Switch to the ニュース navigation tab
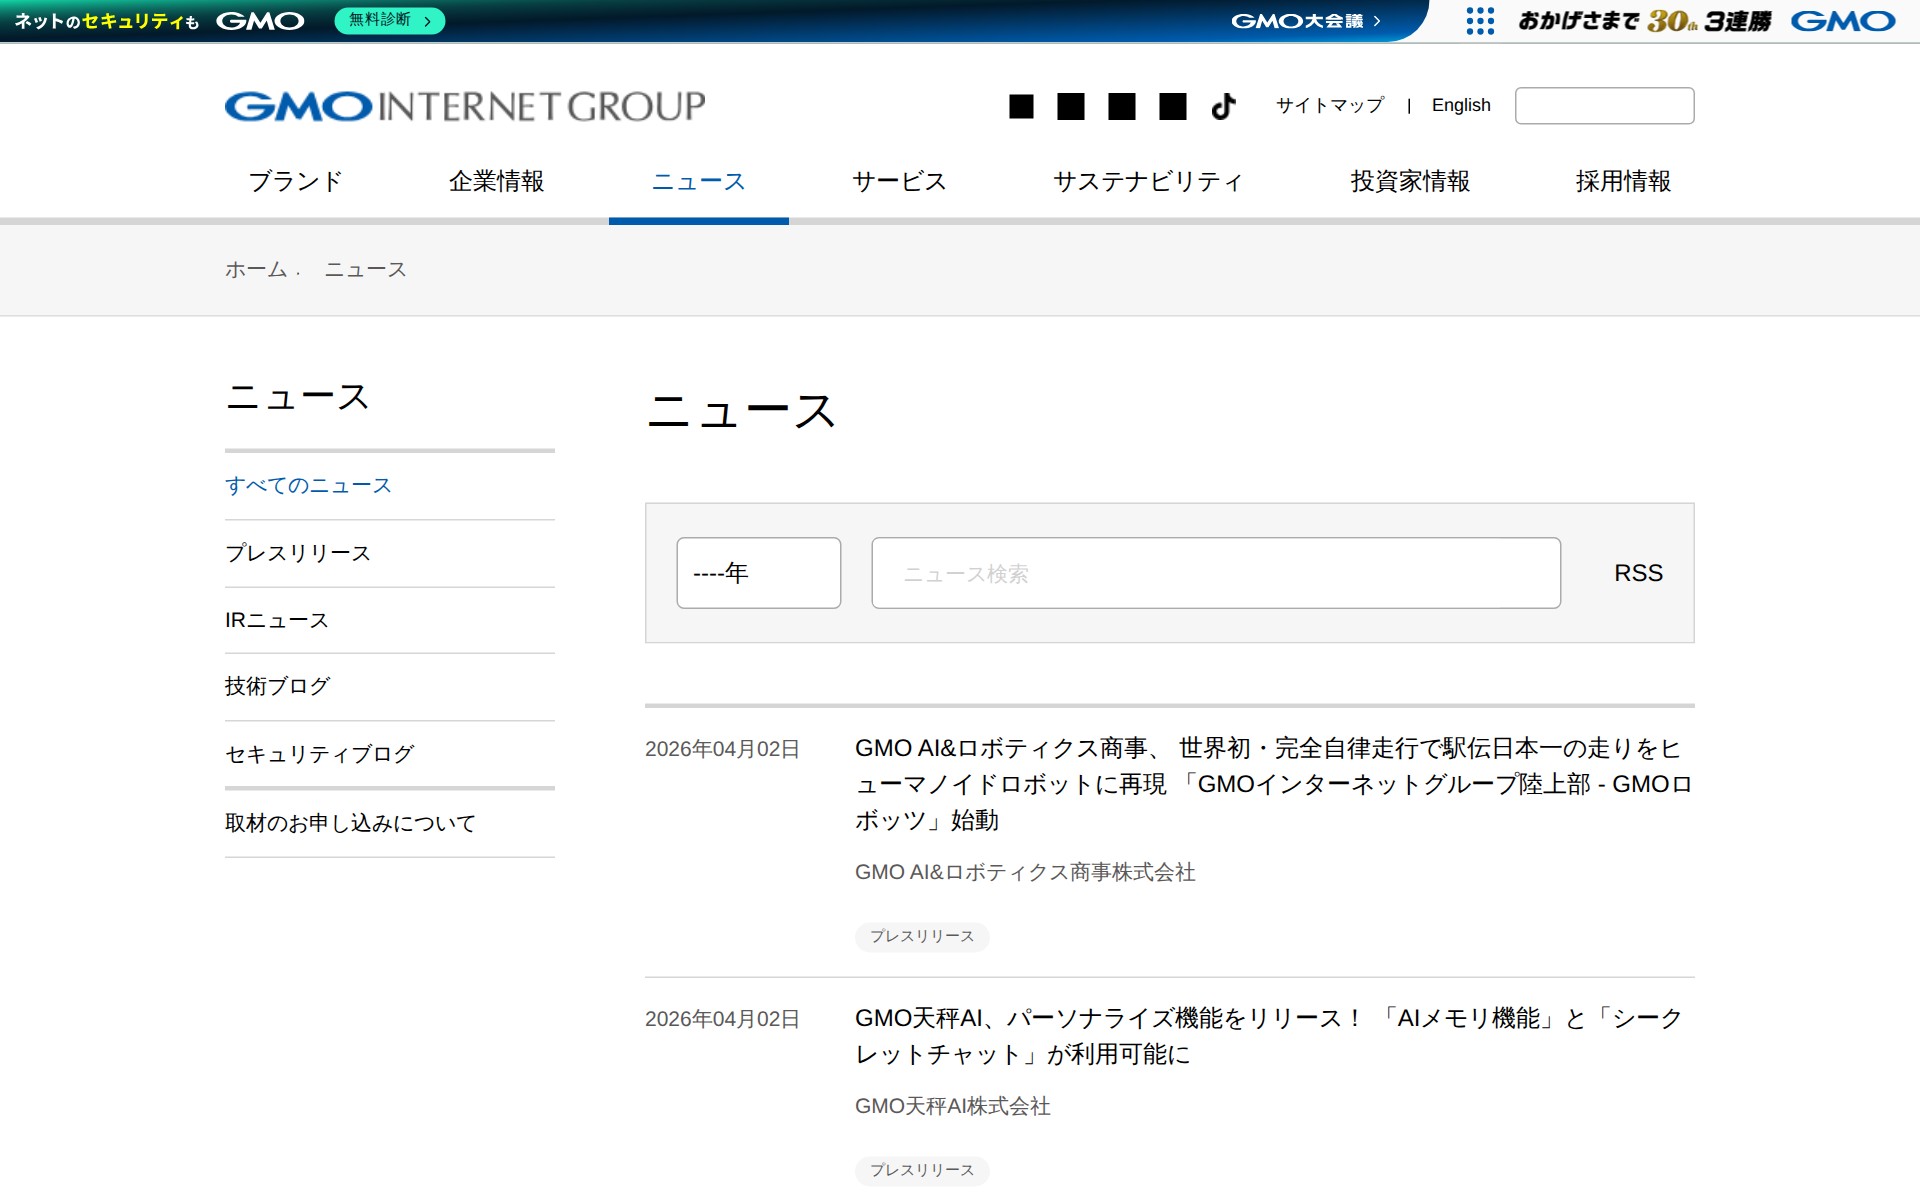The image size is (1920, 1200). tap(698, 181)
